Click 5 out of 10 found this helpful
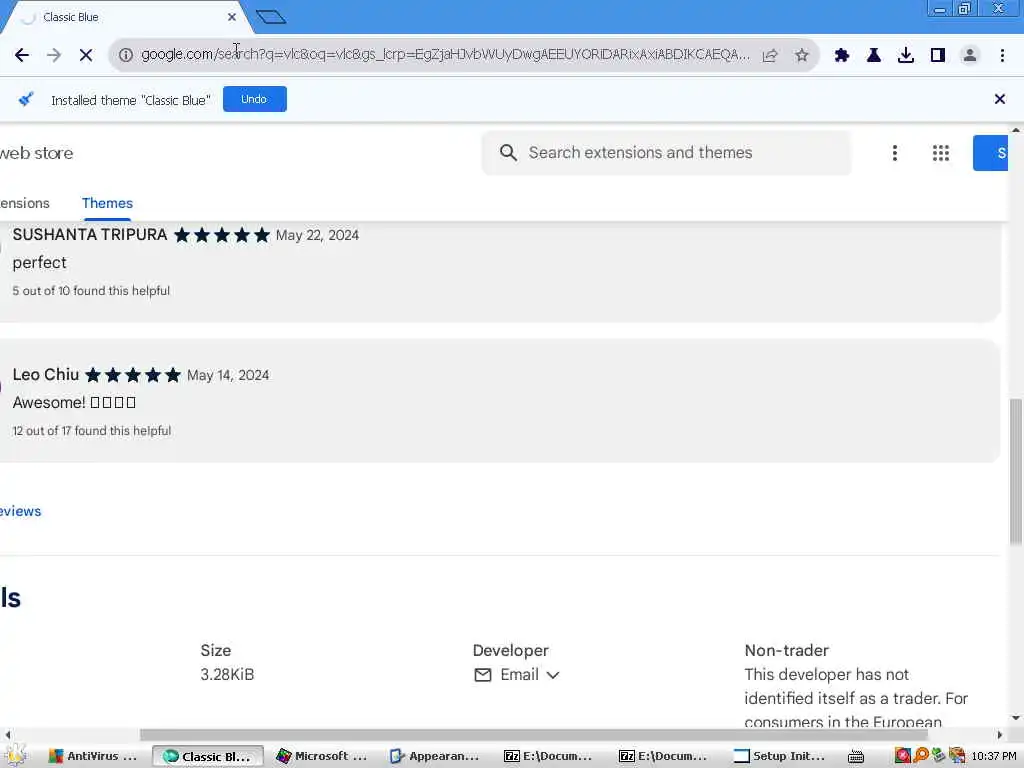Image resolution: width=1024 pixels, height=768 pixels. pyautogui.click(x=91, y=291)
